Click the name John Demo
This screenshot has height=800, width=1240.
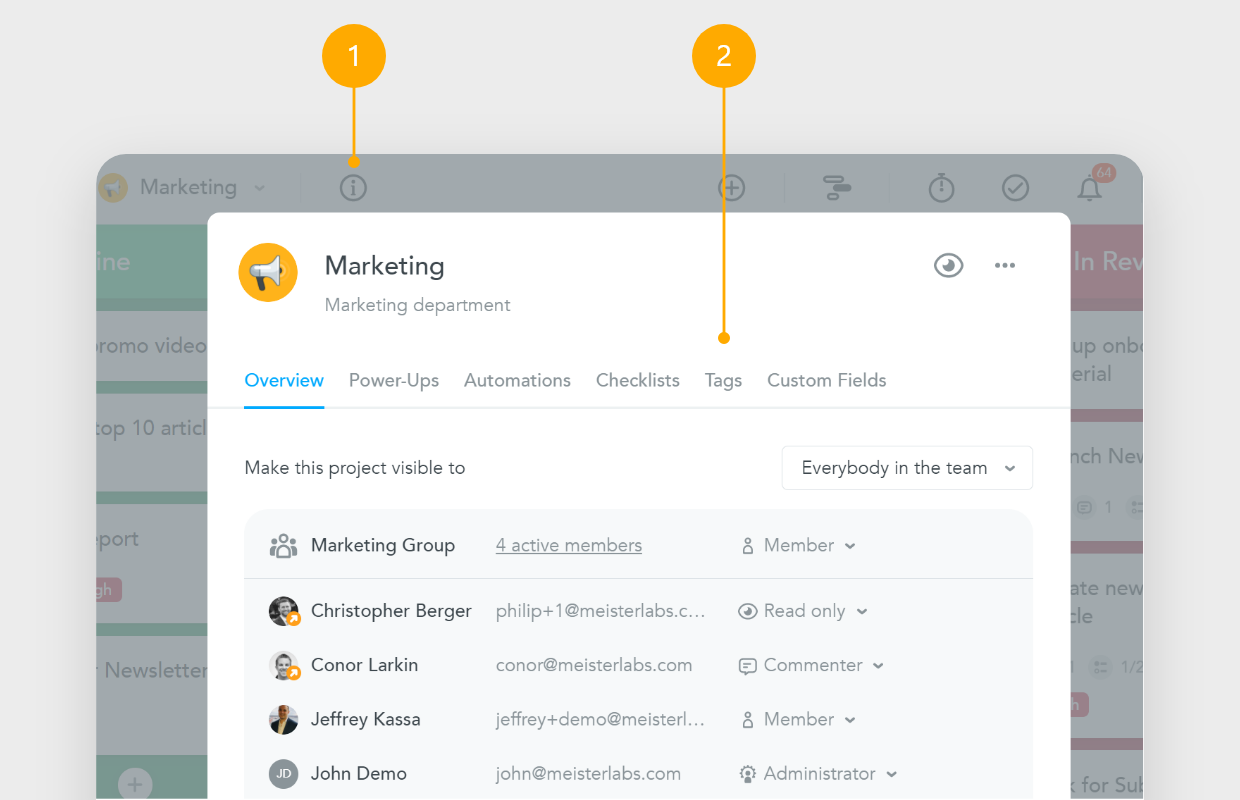(359, 773)
